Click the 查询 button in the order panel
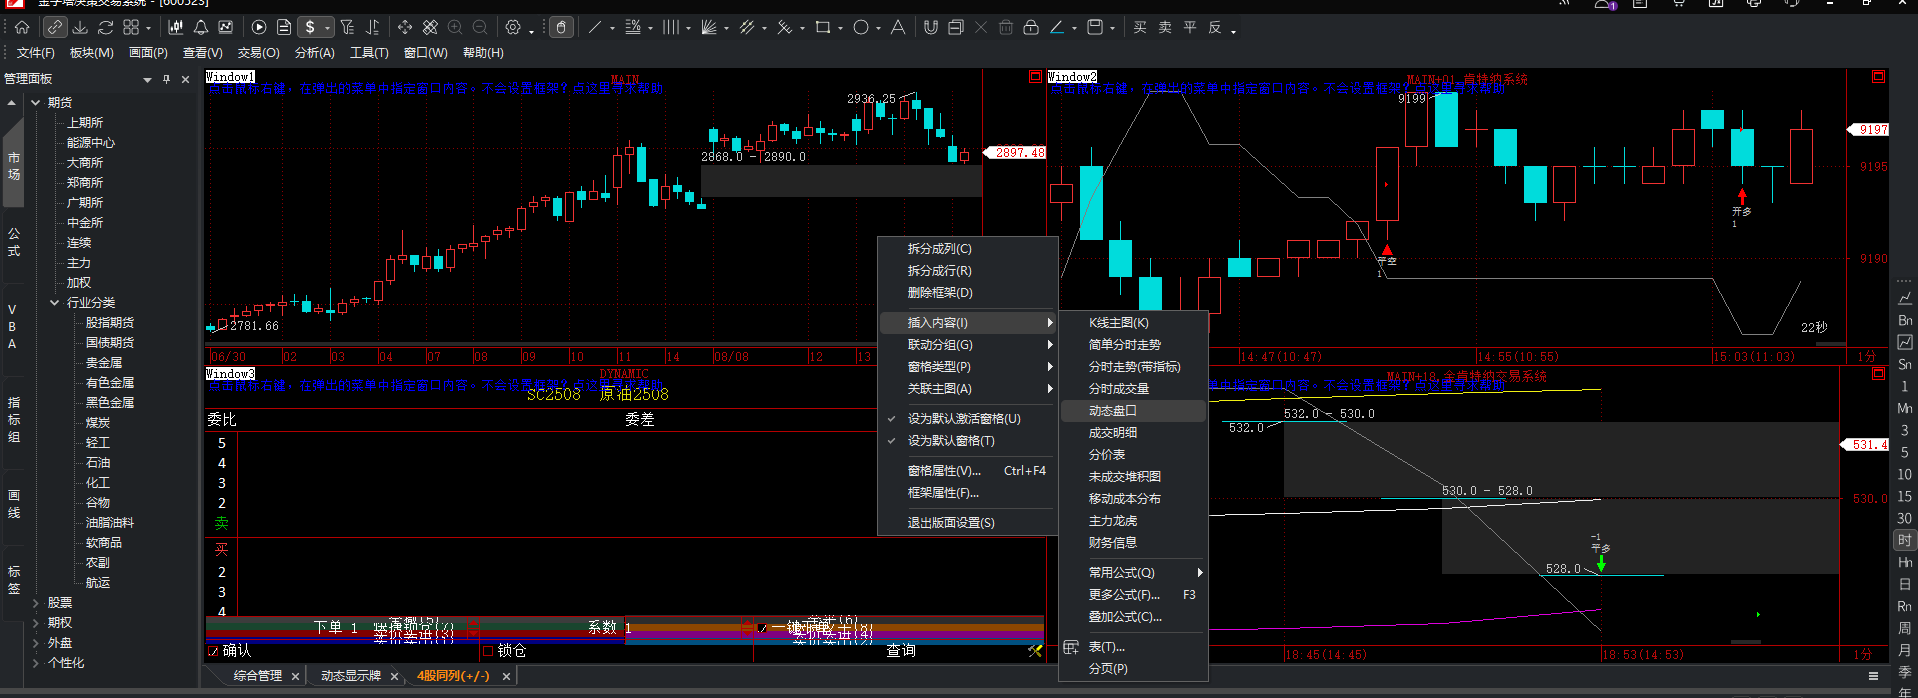Screen dimensions: 1918x698 (x=900, y=651)
